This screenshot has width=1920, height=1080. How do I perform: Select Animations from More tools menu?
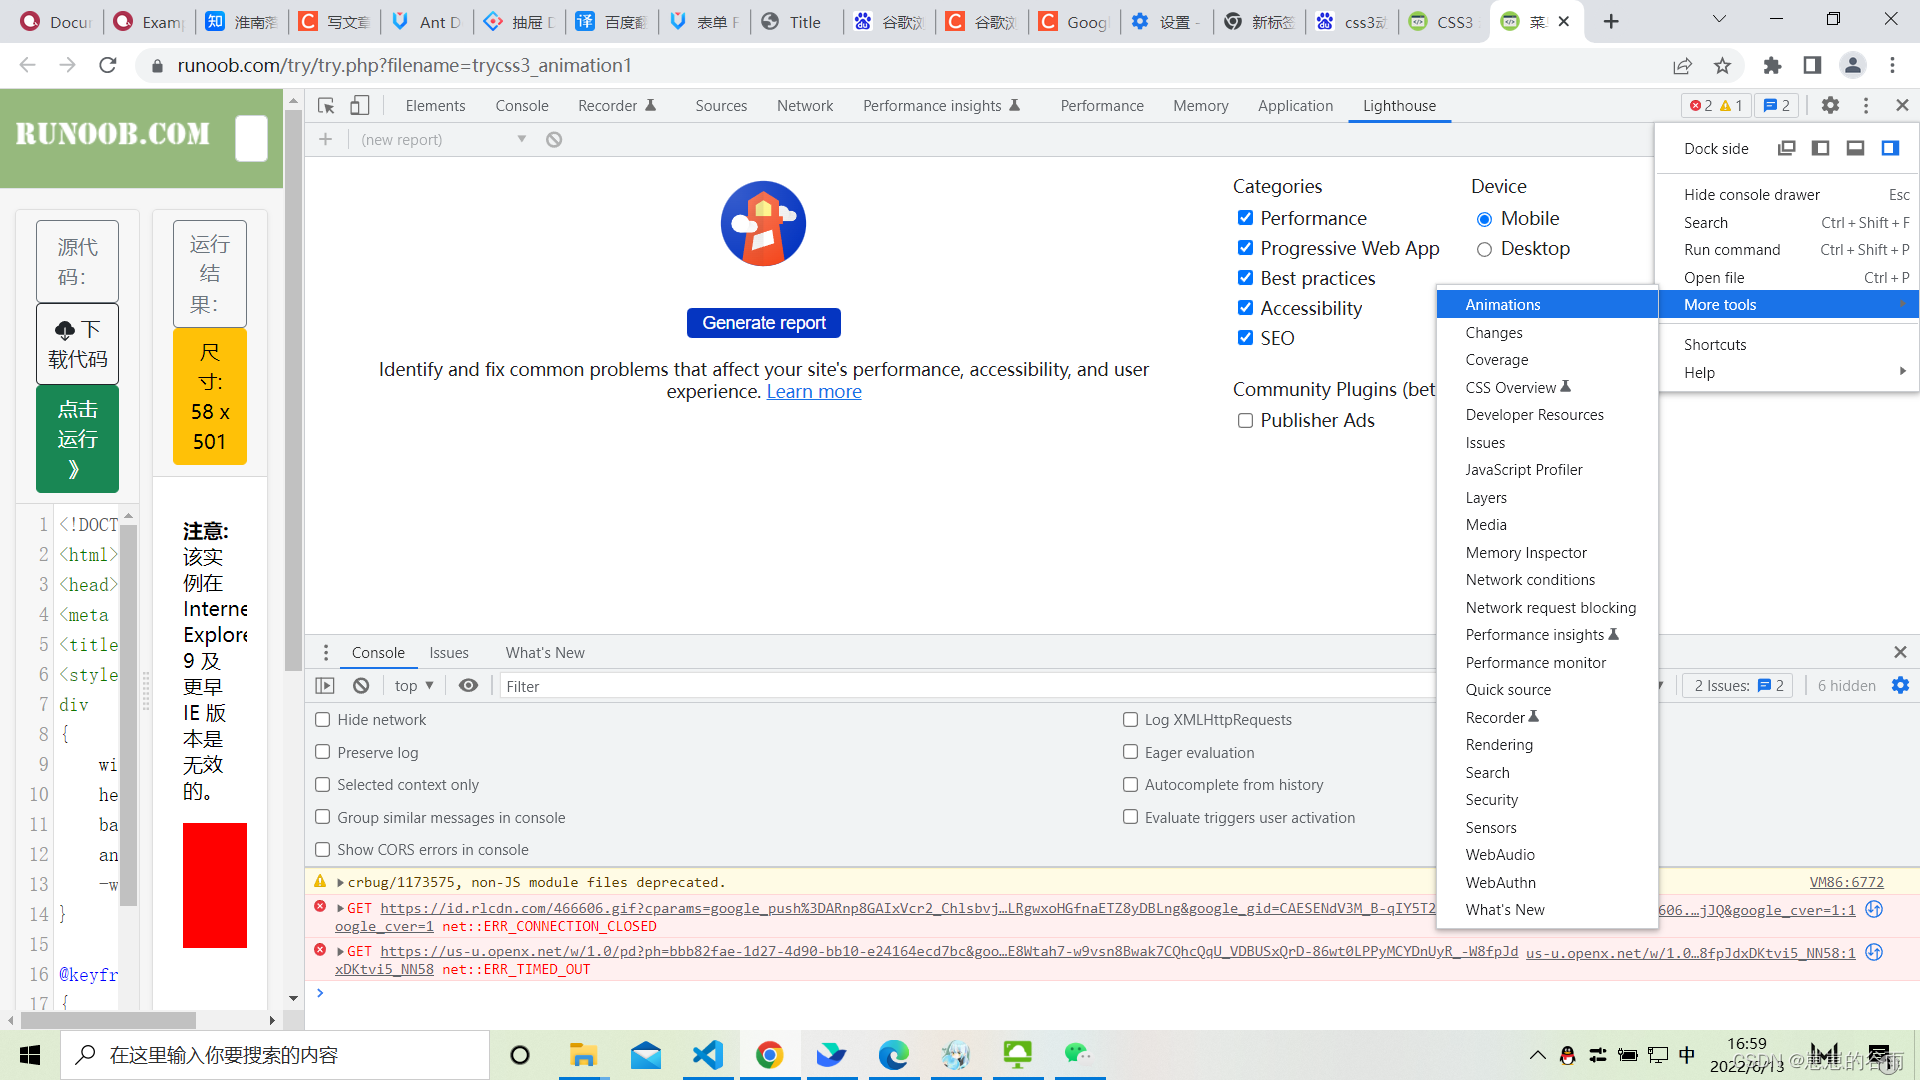pyautogui.click(x=1502, y=305)
